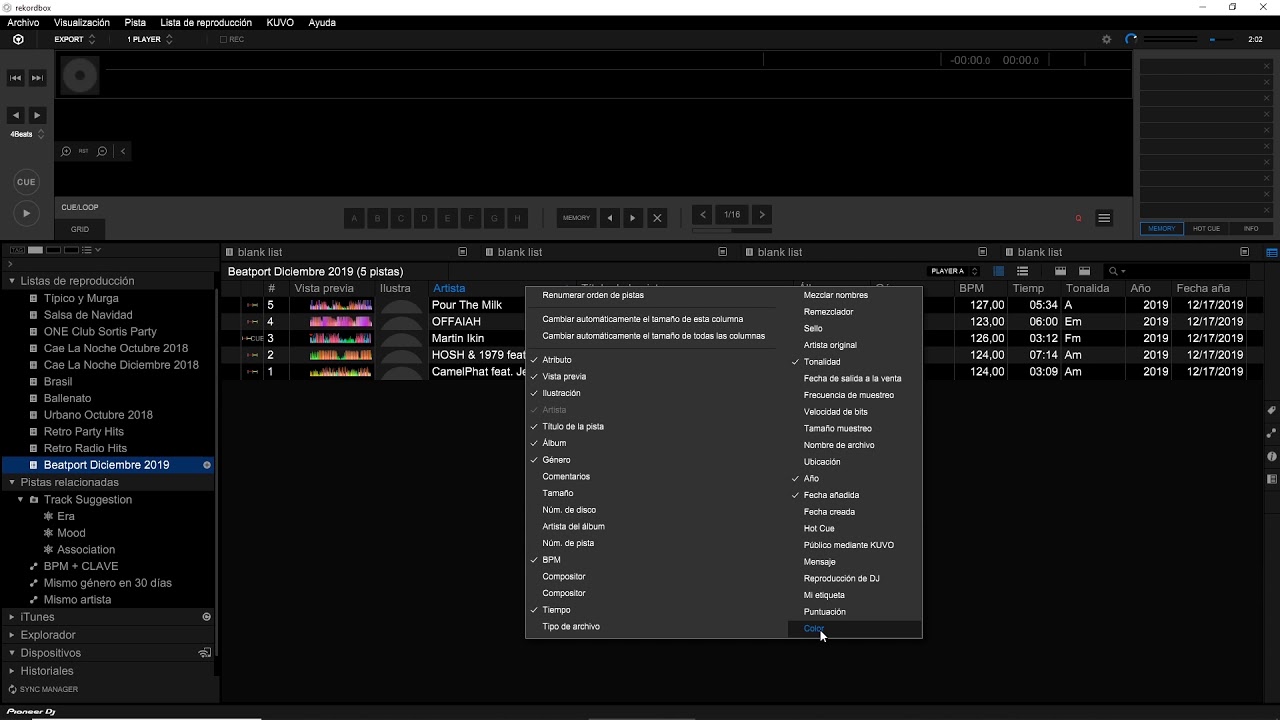Viewport: 1280px width, 720px height.
Task: Jump to the next track
Action: pyautogui.click(x=37, y=78)
